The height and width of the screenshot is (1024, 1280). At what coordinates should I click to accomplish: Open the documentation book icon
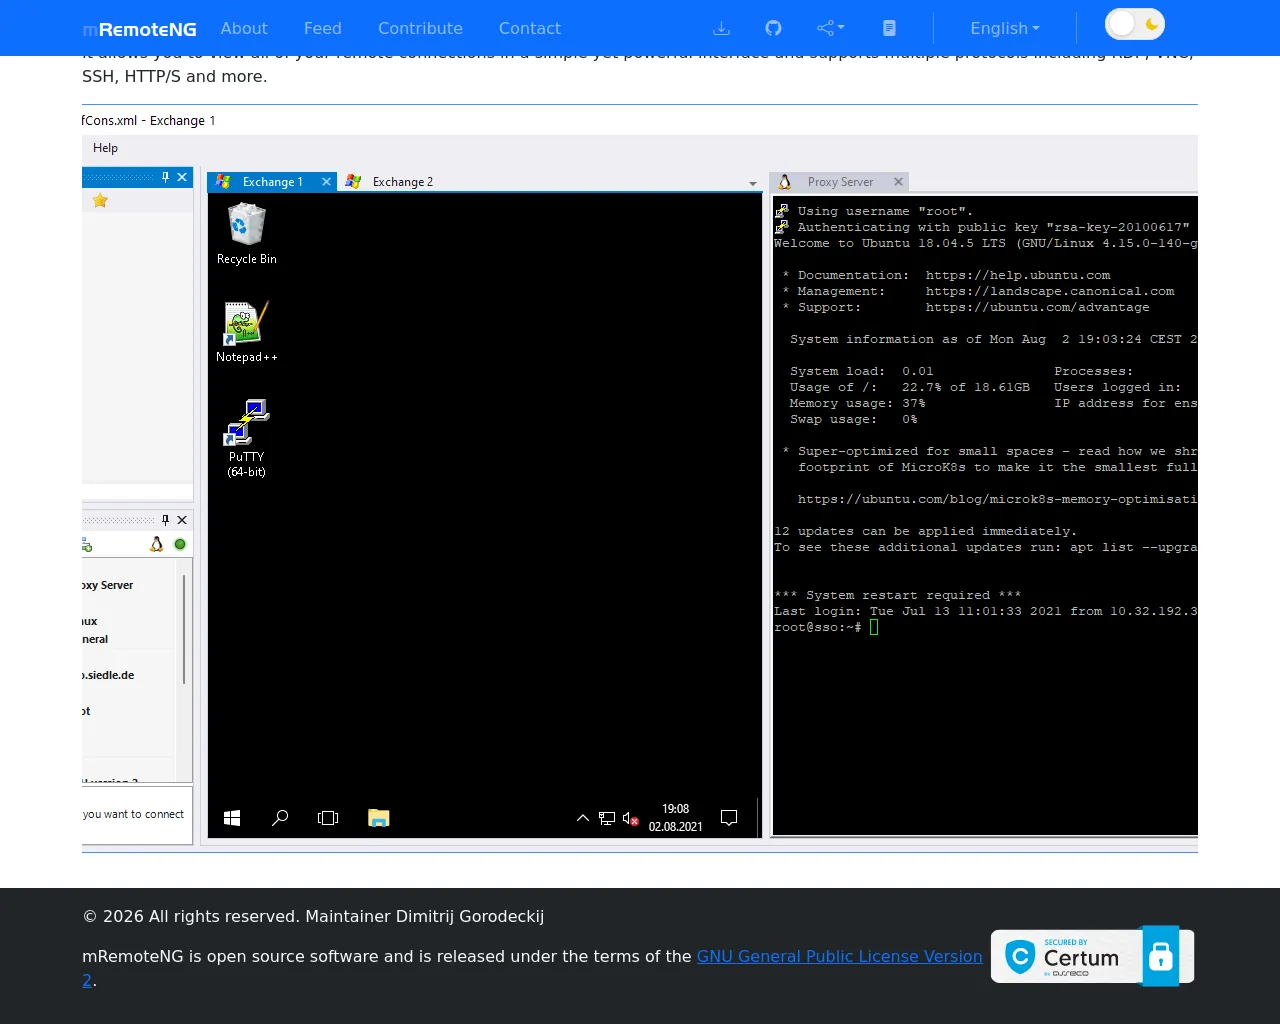(889, 28)
